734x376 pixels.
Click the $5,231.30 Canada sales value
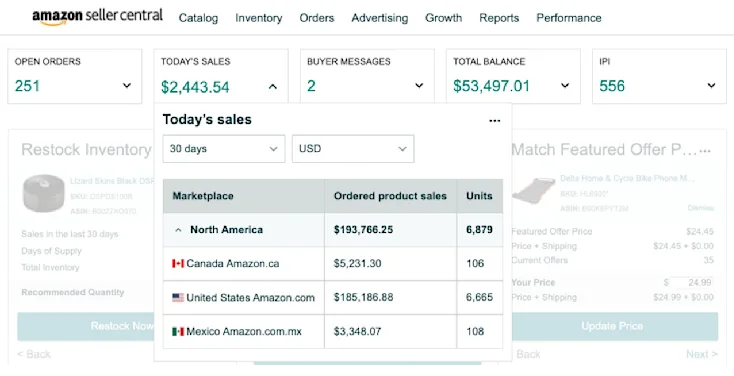(357, 264)
